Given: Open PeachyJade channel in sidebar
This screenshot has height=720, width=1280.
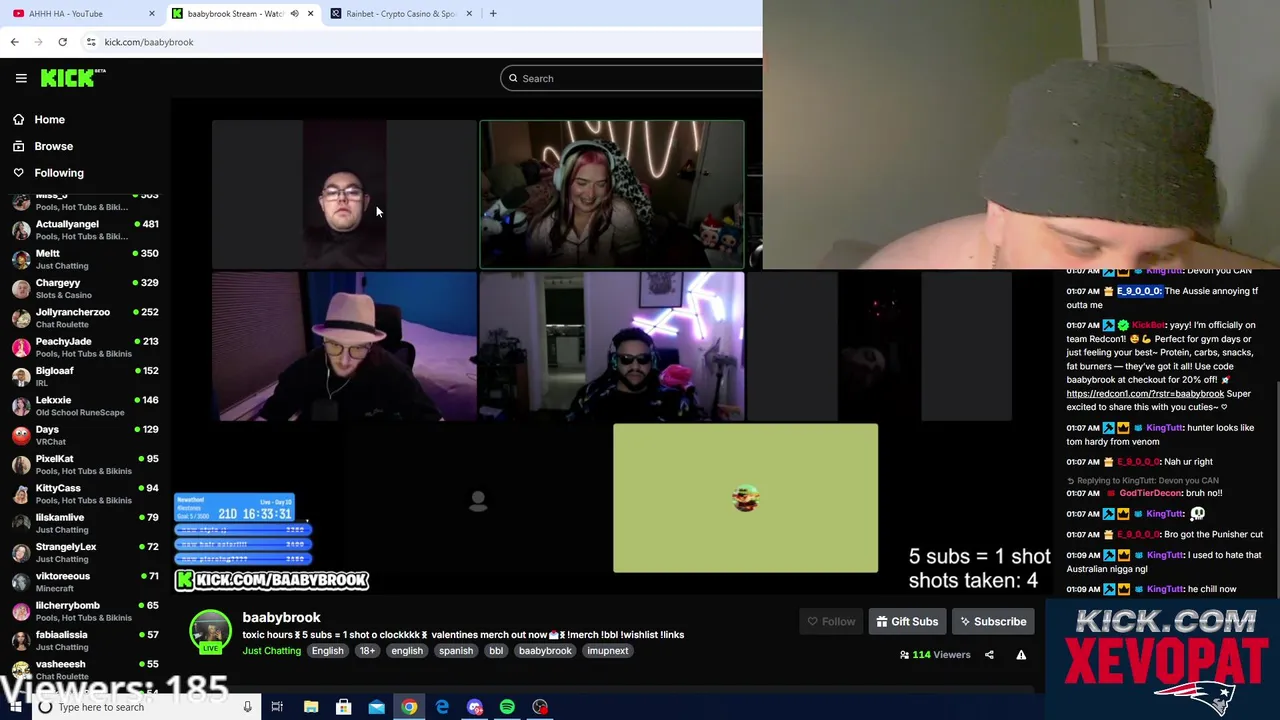Looking at the screenshot, I should (x=85, y=347).
